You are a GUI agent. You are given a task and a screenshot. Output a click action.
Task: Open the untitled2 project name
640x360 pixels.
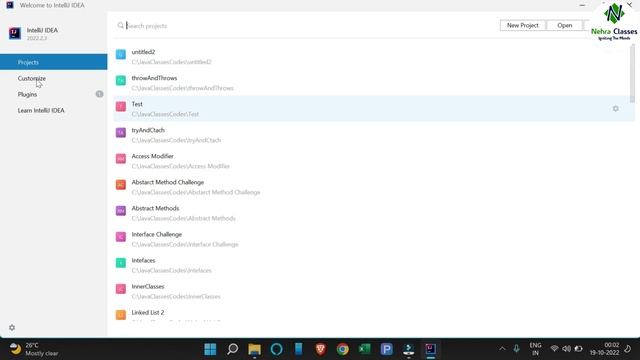tap(143, 52)
